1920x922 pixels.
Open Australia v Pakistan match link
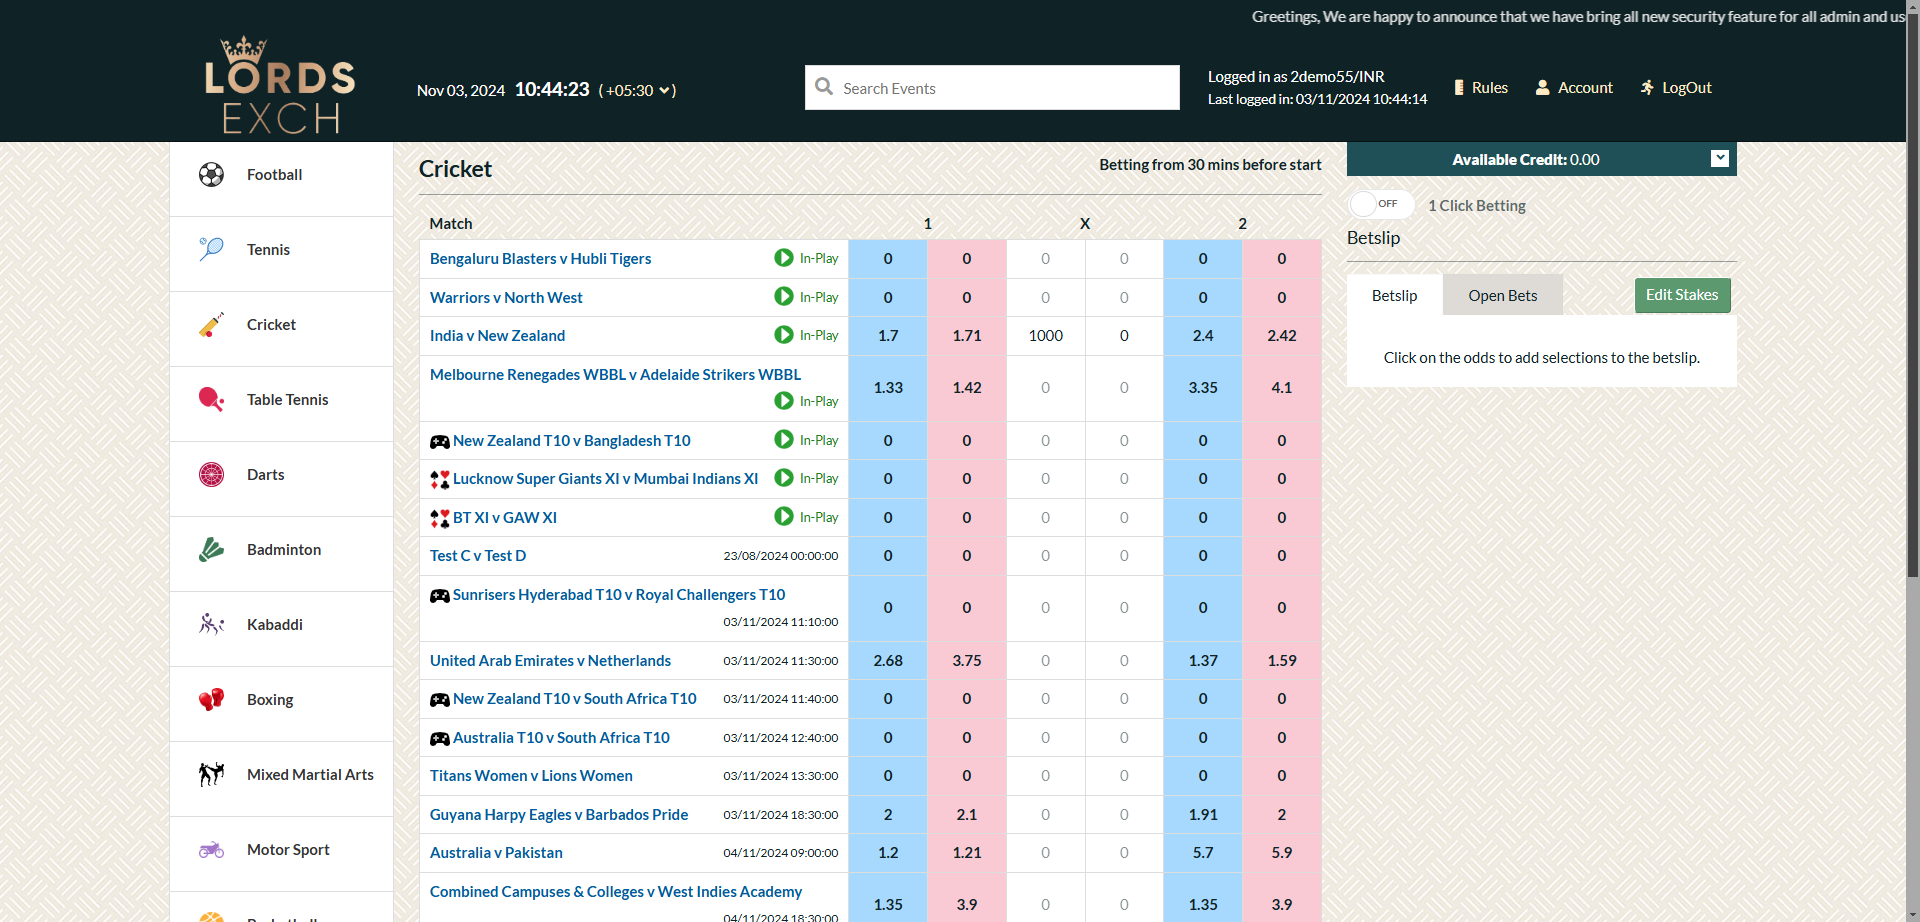(496, 853)
